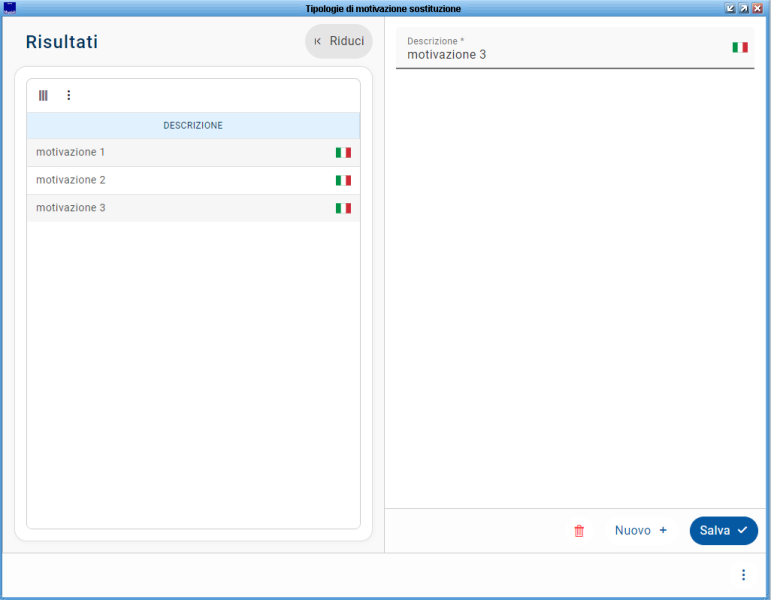Open the column chooser icon in Risultati
The height and width of the screenshot is (600, 771).
tap(43, 95)
